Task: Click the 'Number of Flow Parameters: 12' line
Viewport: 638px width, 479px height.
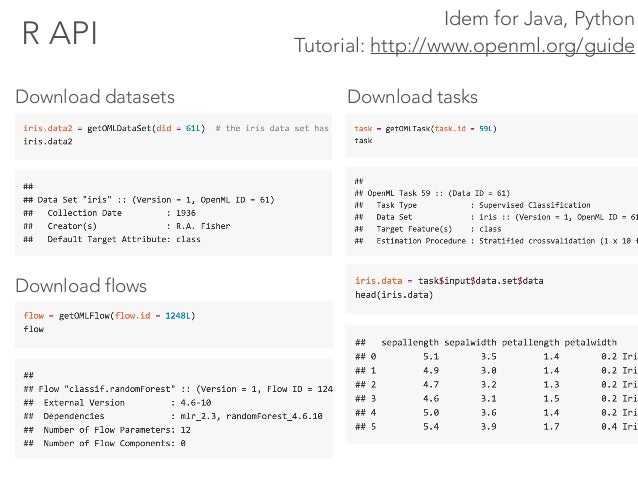Action: tap(107, 430)
